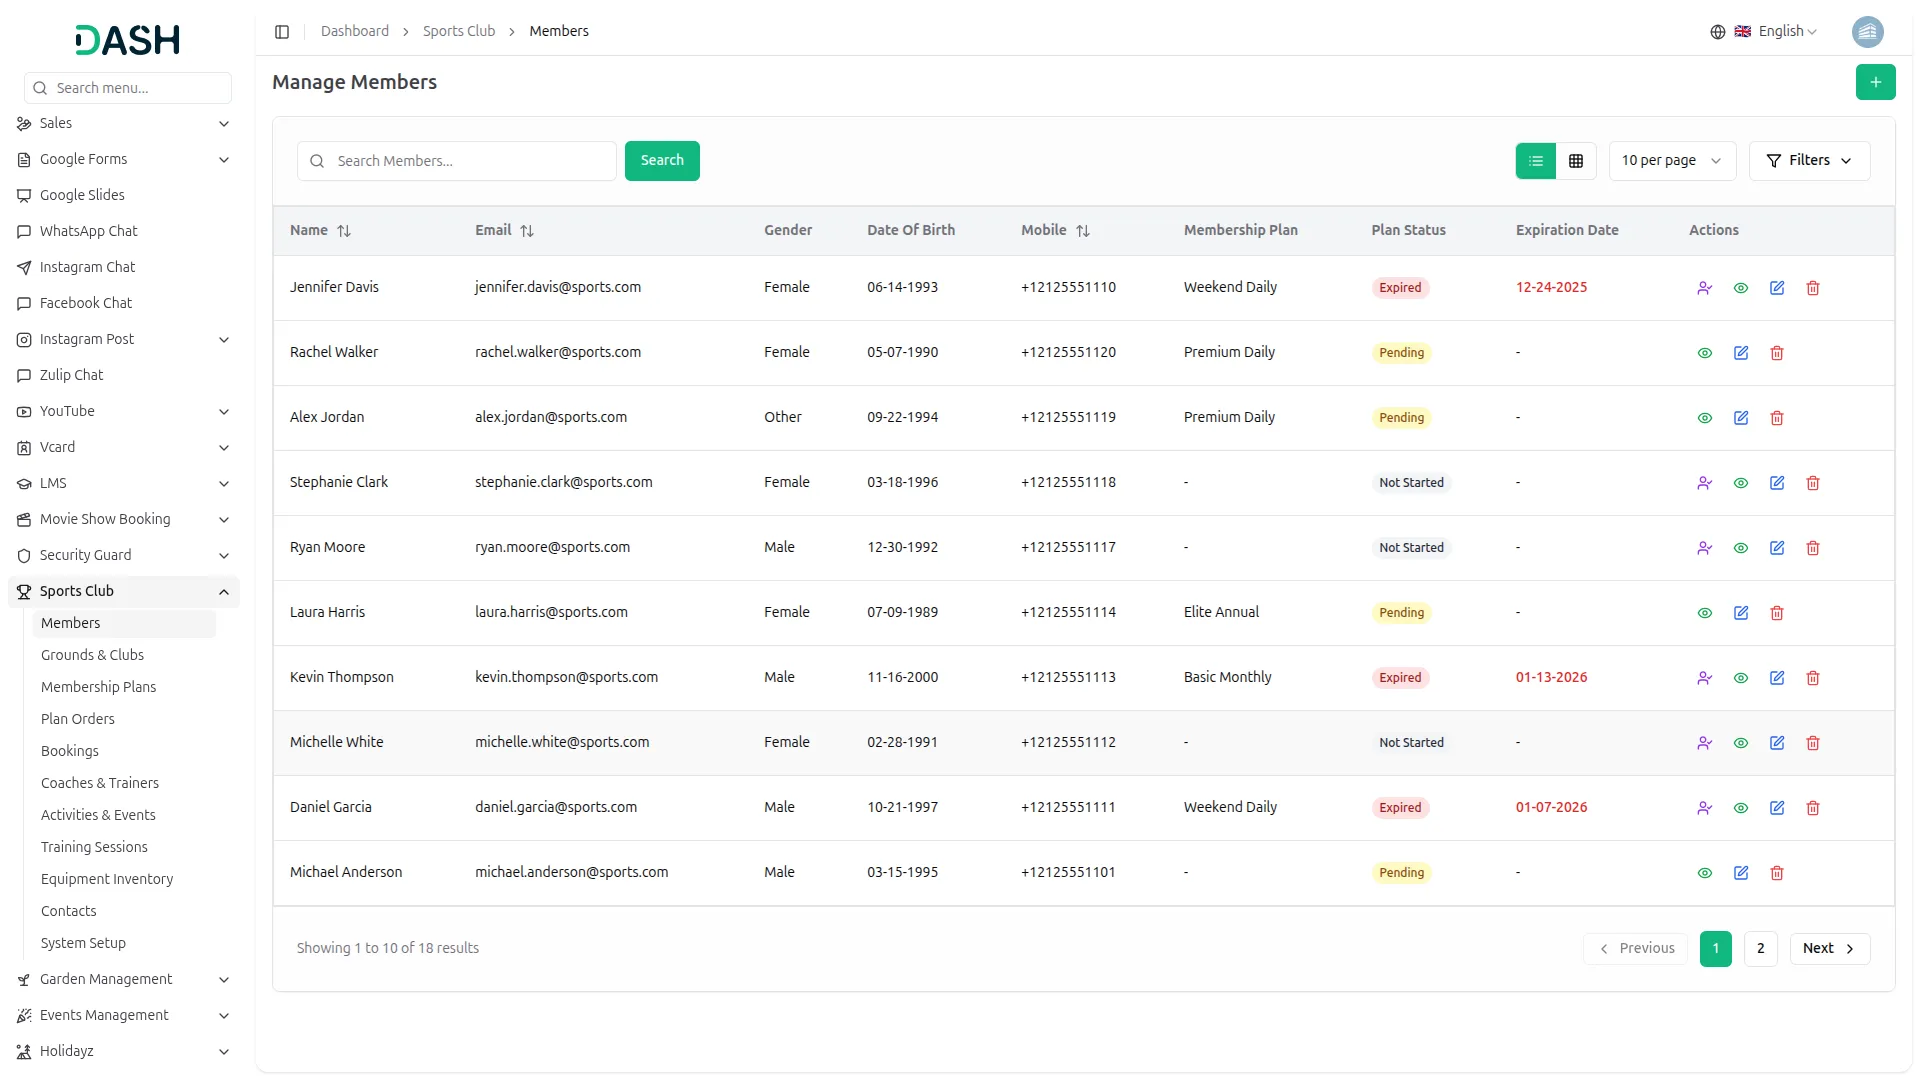
Task: Click the assign plan icon for Jennifer Davis
Action: tap(1704, 288)
